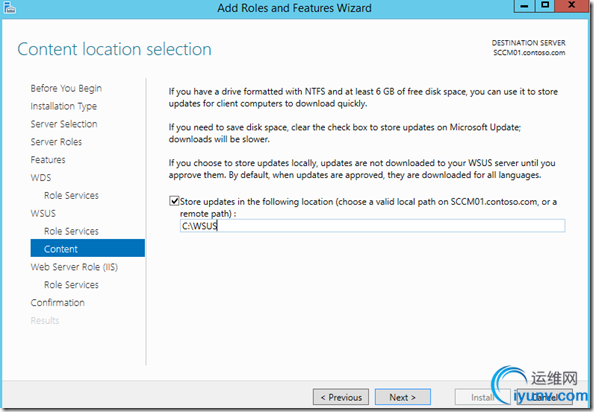The image size is (594, 412).
Task: Minimize the Add Roles and Features Wizard
Action: (x=524, y=6)
